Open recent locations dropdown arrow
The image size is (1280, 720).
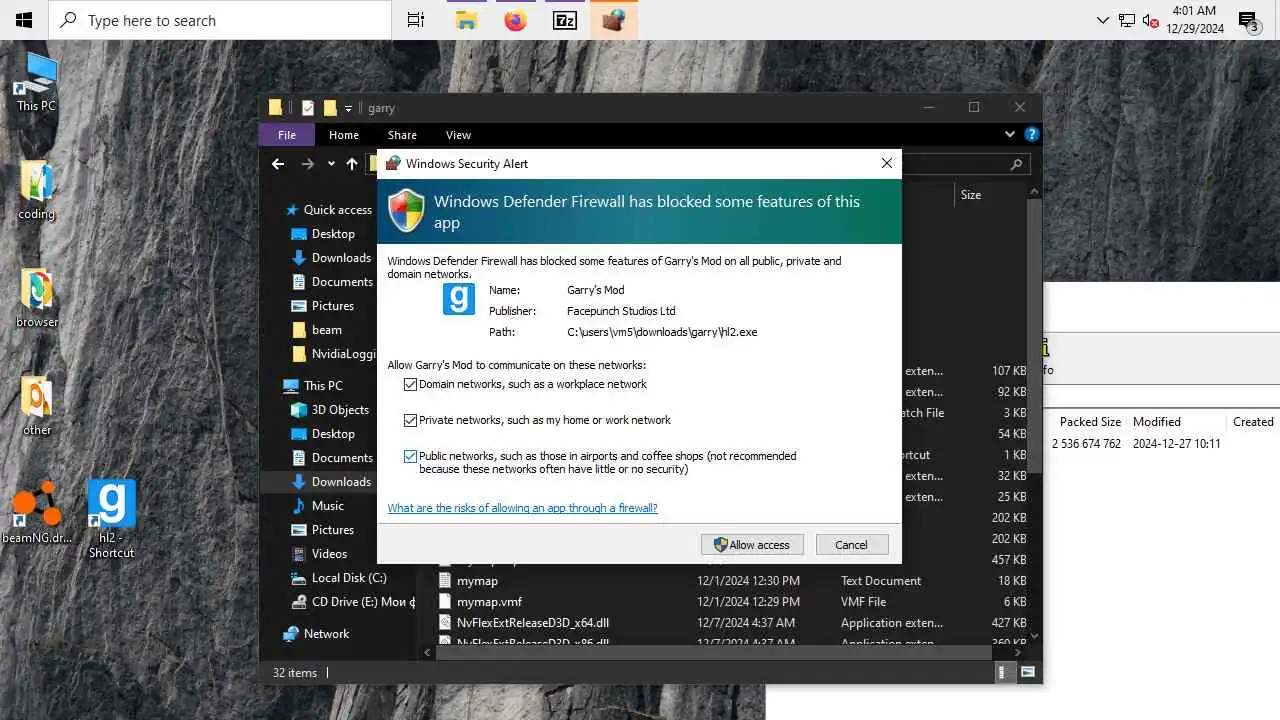coord(332,164)
